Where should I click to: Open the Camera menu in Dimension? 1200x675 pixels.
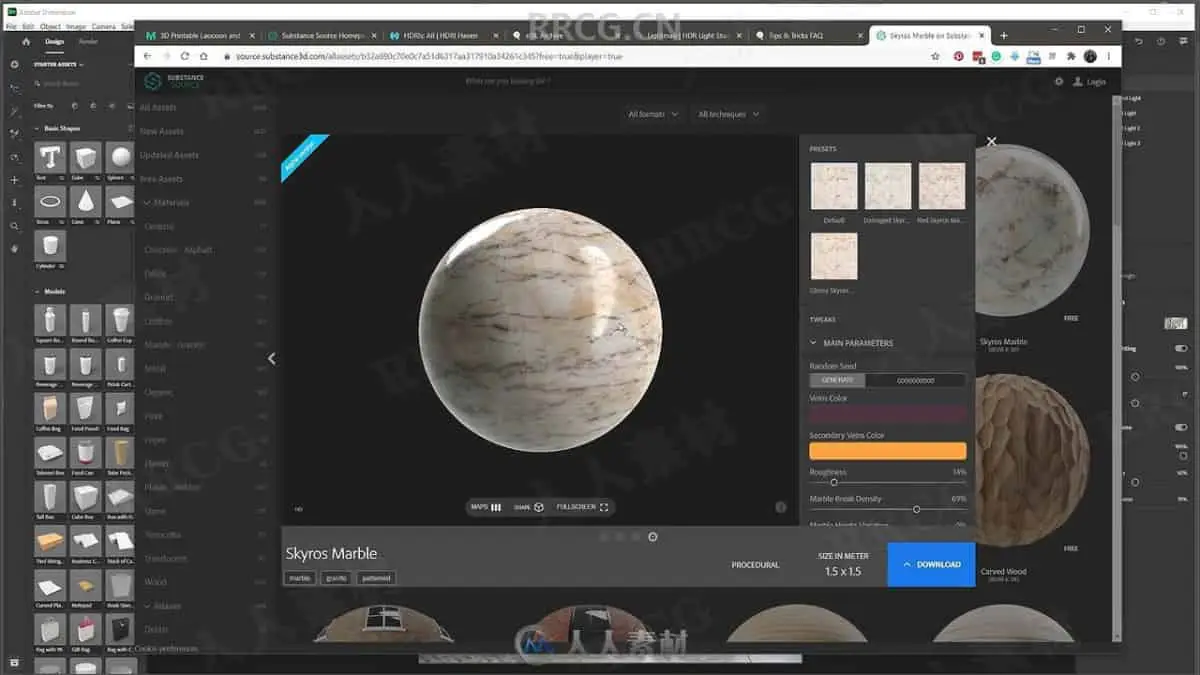[x=103, y=26]
